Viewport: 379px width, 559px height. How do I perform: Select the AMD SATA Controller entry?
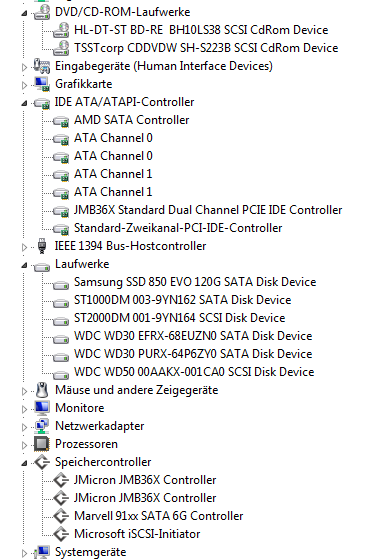tap(132, 120)
